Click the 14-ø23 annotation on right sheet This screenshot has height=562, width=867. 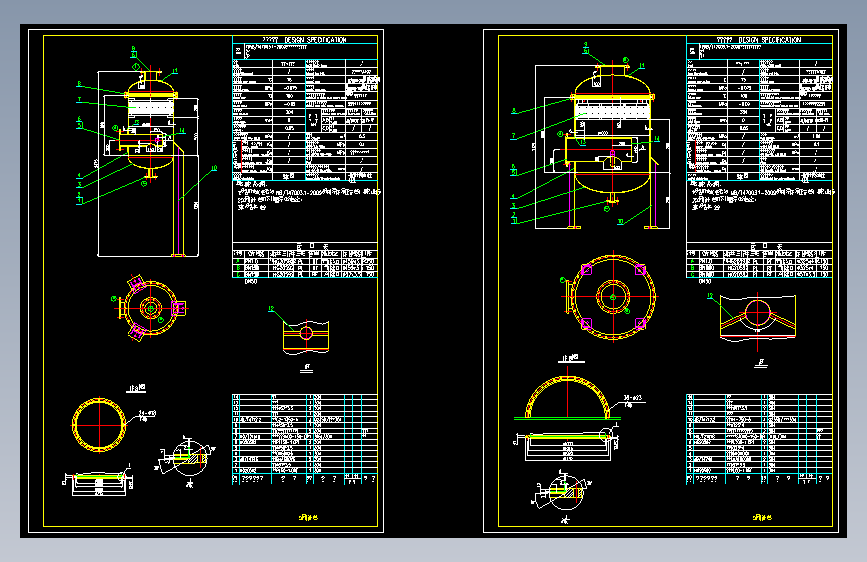click(x=633, y=398)
